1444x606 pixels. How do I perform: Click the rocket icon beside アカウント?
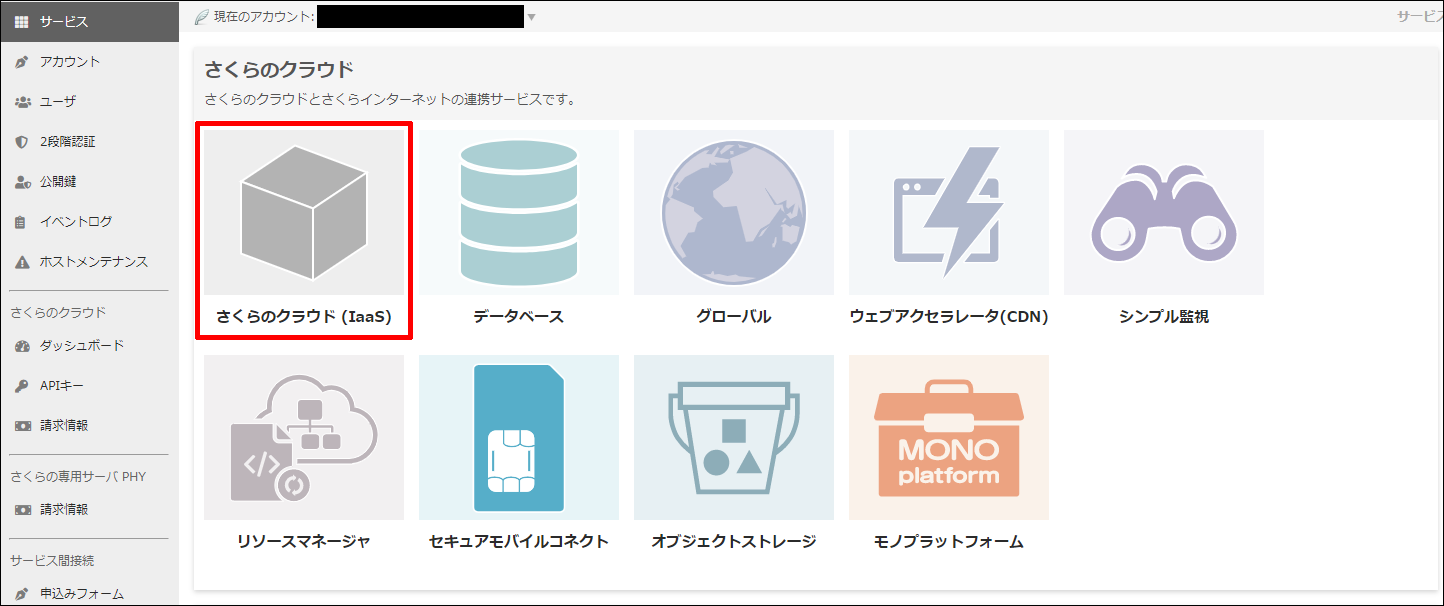[x=22, y=62]
